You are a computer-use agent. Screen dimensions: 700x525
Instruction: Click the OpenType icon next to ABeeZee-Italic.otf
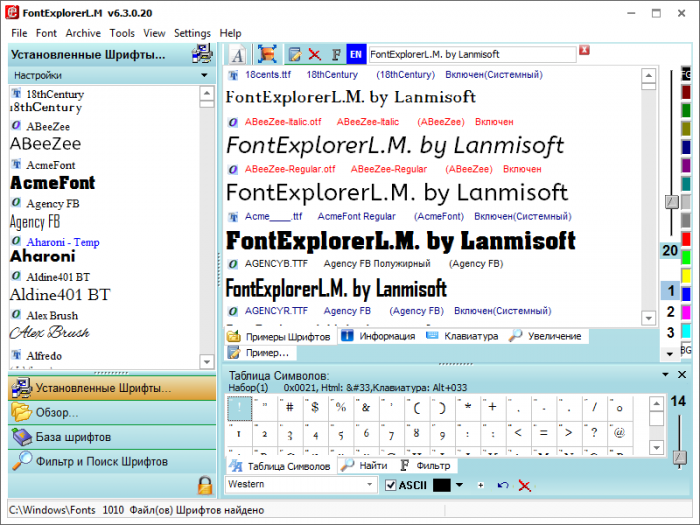click(233, 122)
